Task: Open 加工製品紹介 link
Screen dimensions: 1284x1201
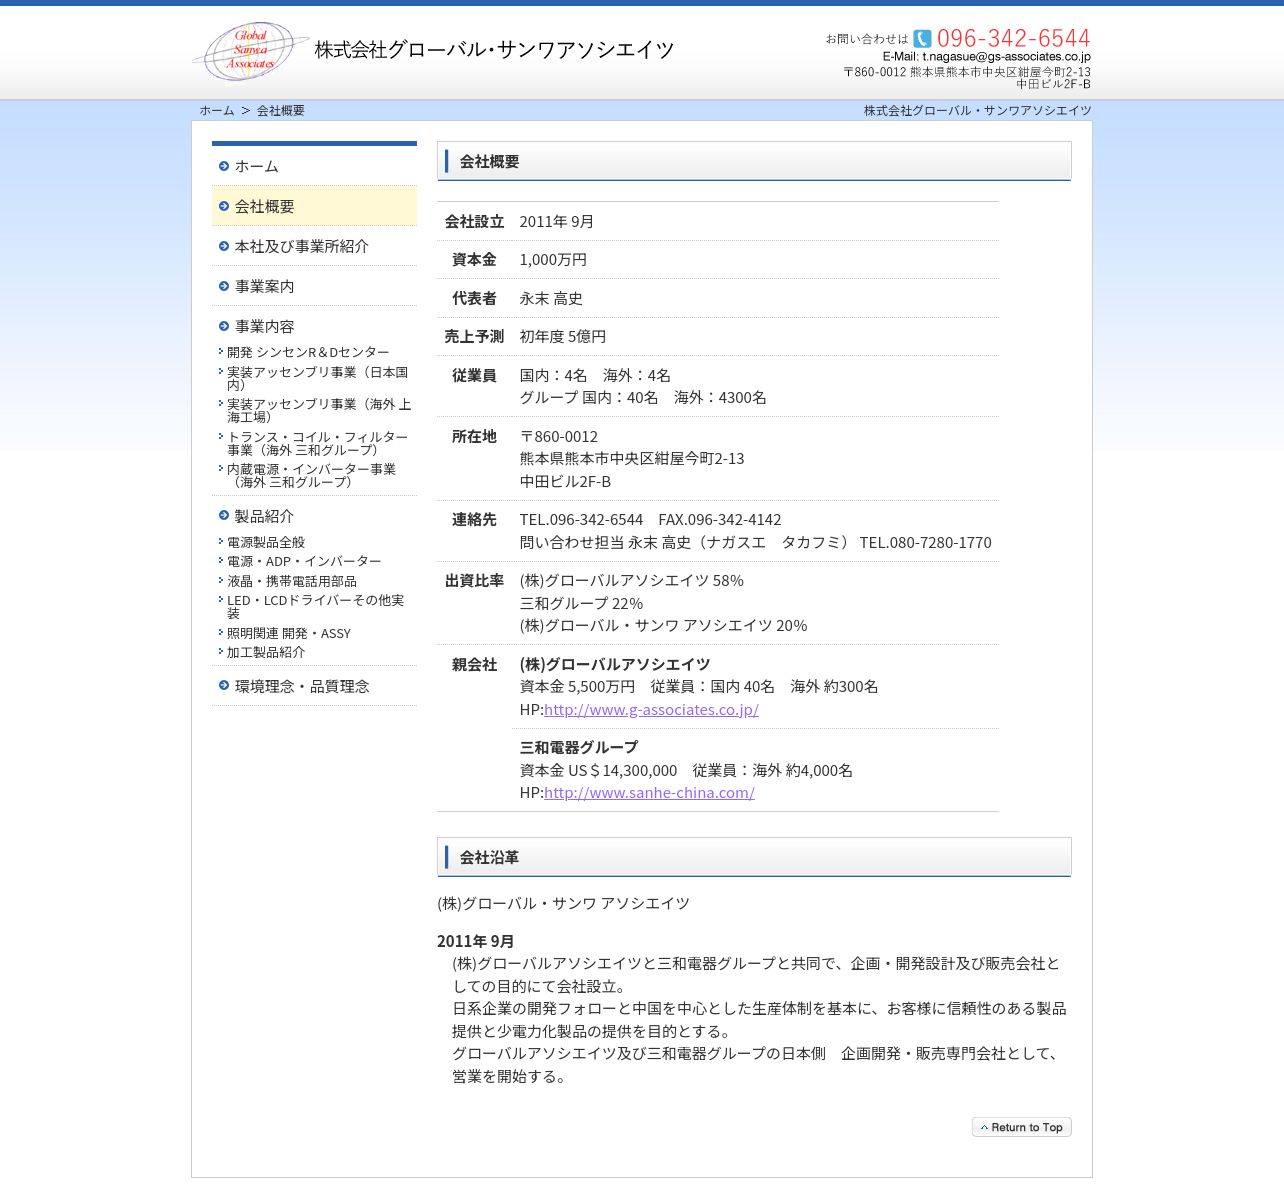Action: pos(266,652)
